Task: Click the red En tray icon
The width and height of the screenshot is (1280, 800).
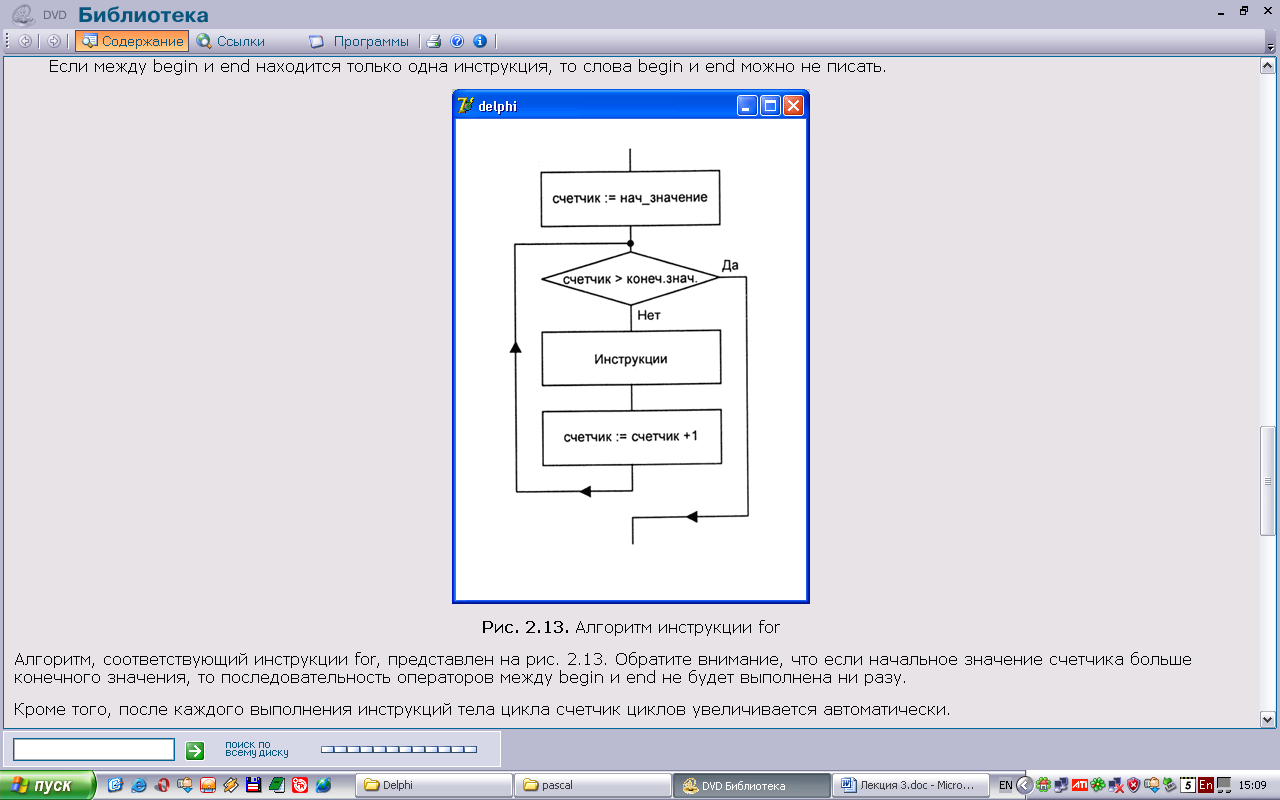Action: (1206, 785)
